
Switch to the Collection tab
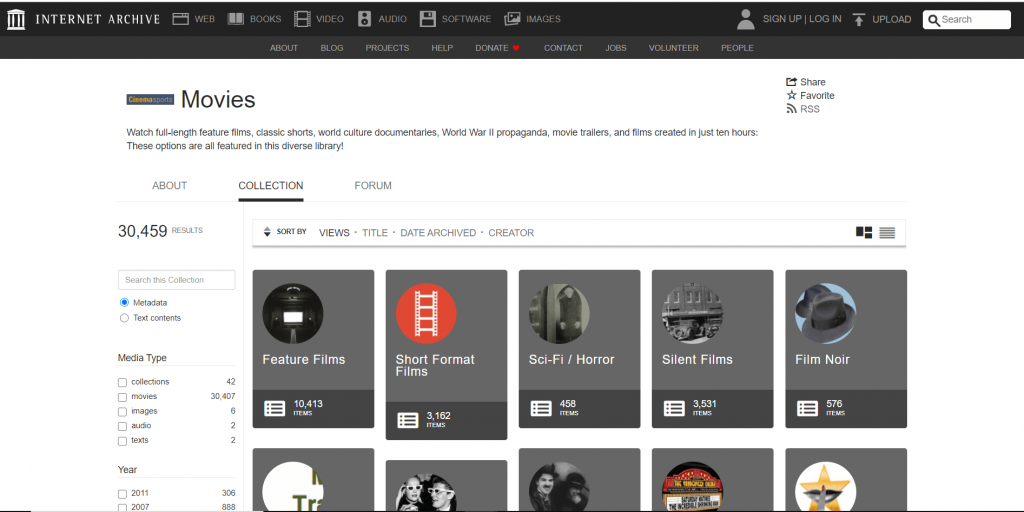270,185
